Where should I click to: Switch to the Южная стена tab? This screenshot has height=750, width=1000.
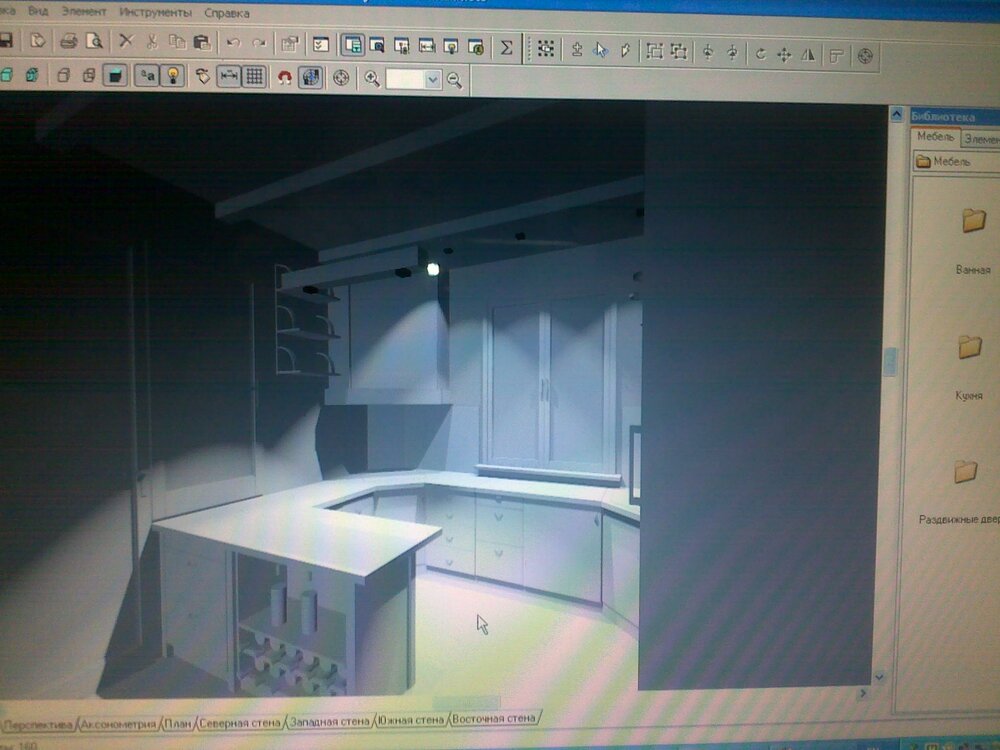(x=410, y=720)
